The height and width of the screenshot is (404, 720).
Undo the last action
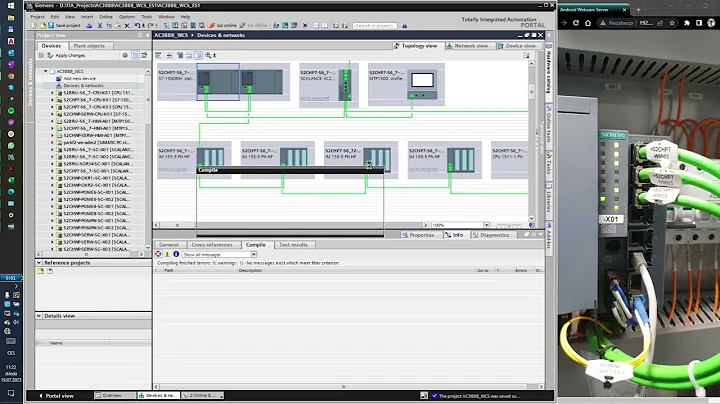pos(137,26)
